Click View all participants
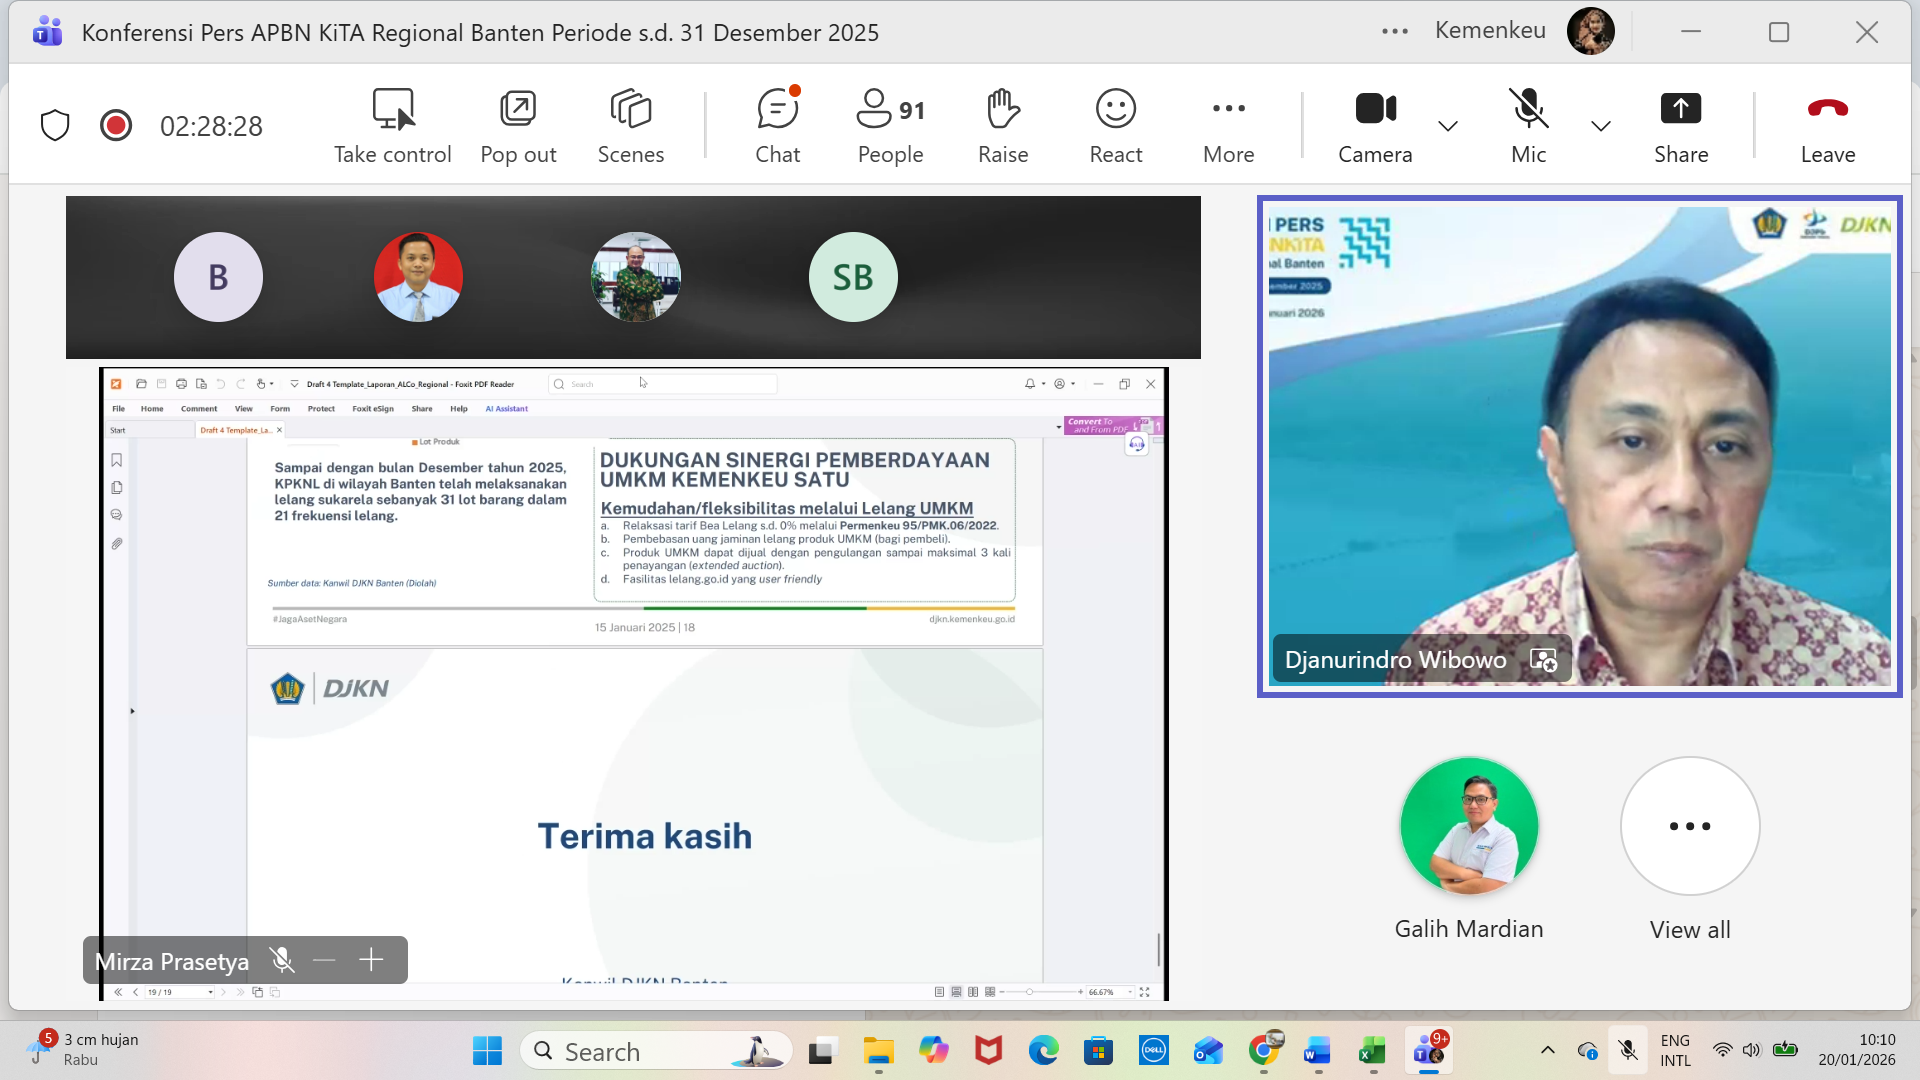Image resolution: width=1920 pixels, height=1080 pixels. [x=1689, y=826]
